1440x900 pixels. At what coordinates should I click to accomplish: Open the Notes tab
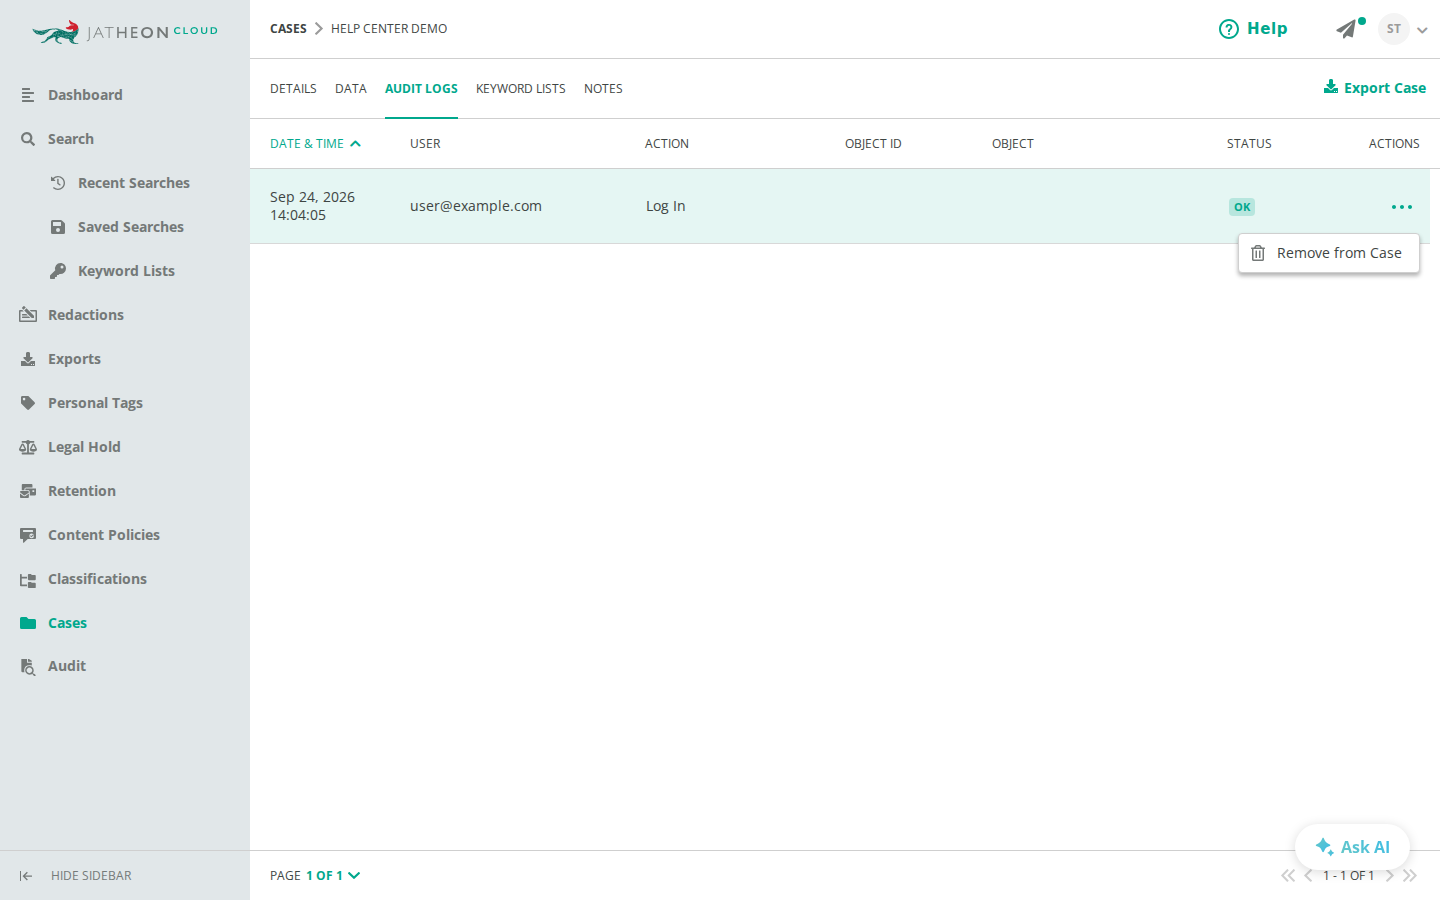point(603,89)
